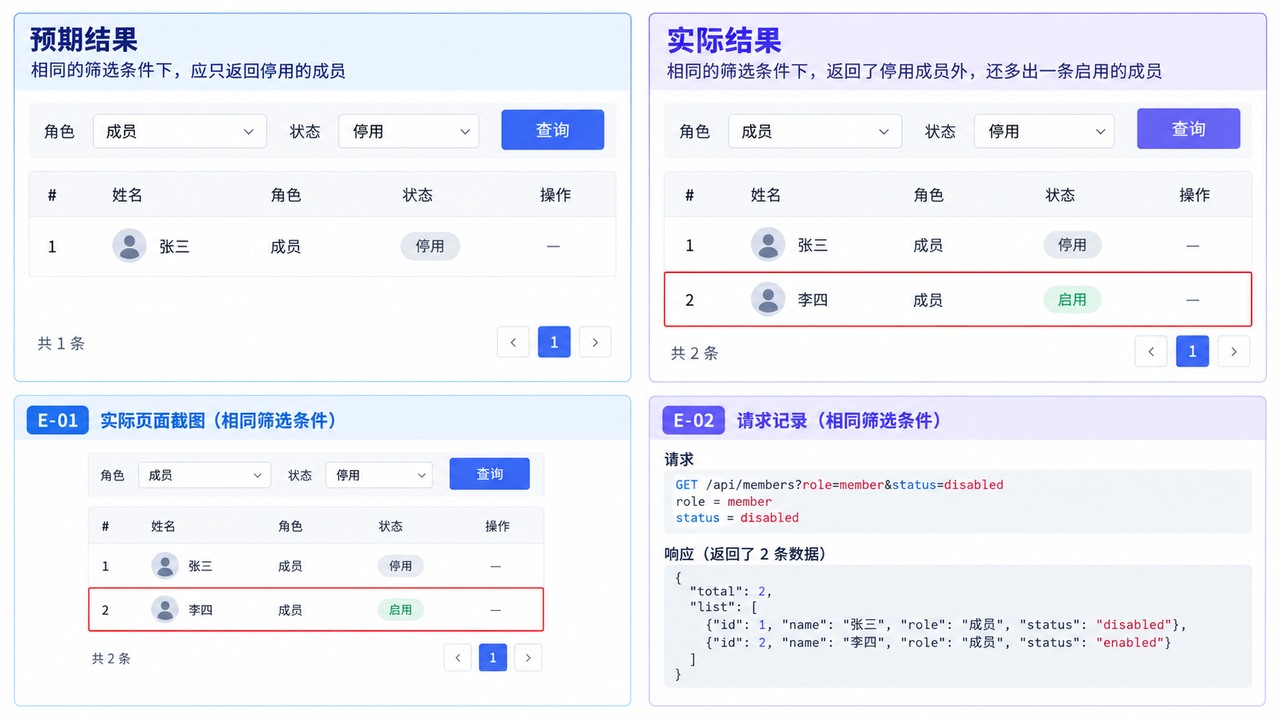Select page 1 in 预期结果 pagination
Screen dimensions: 1280x720
pyautogui.click(x=554, y=342)
